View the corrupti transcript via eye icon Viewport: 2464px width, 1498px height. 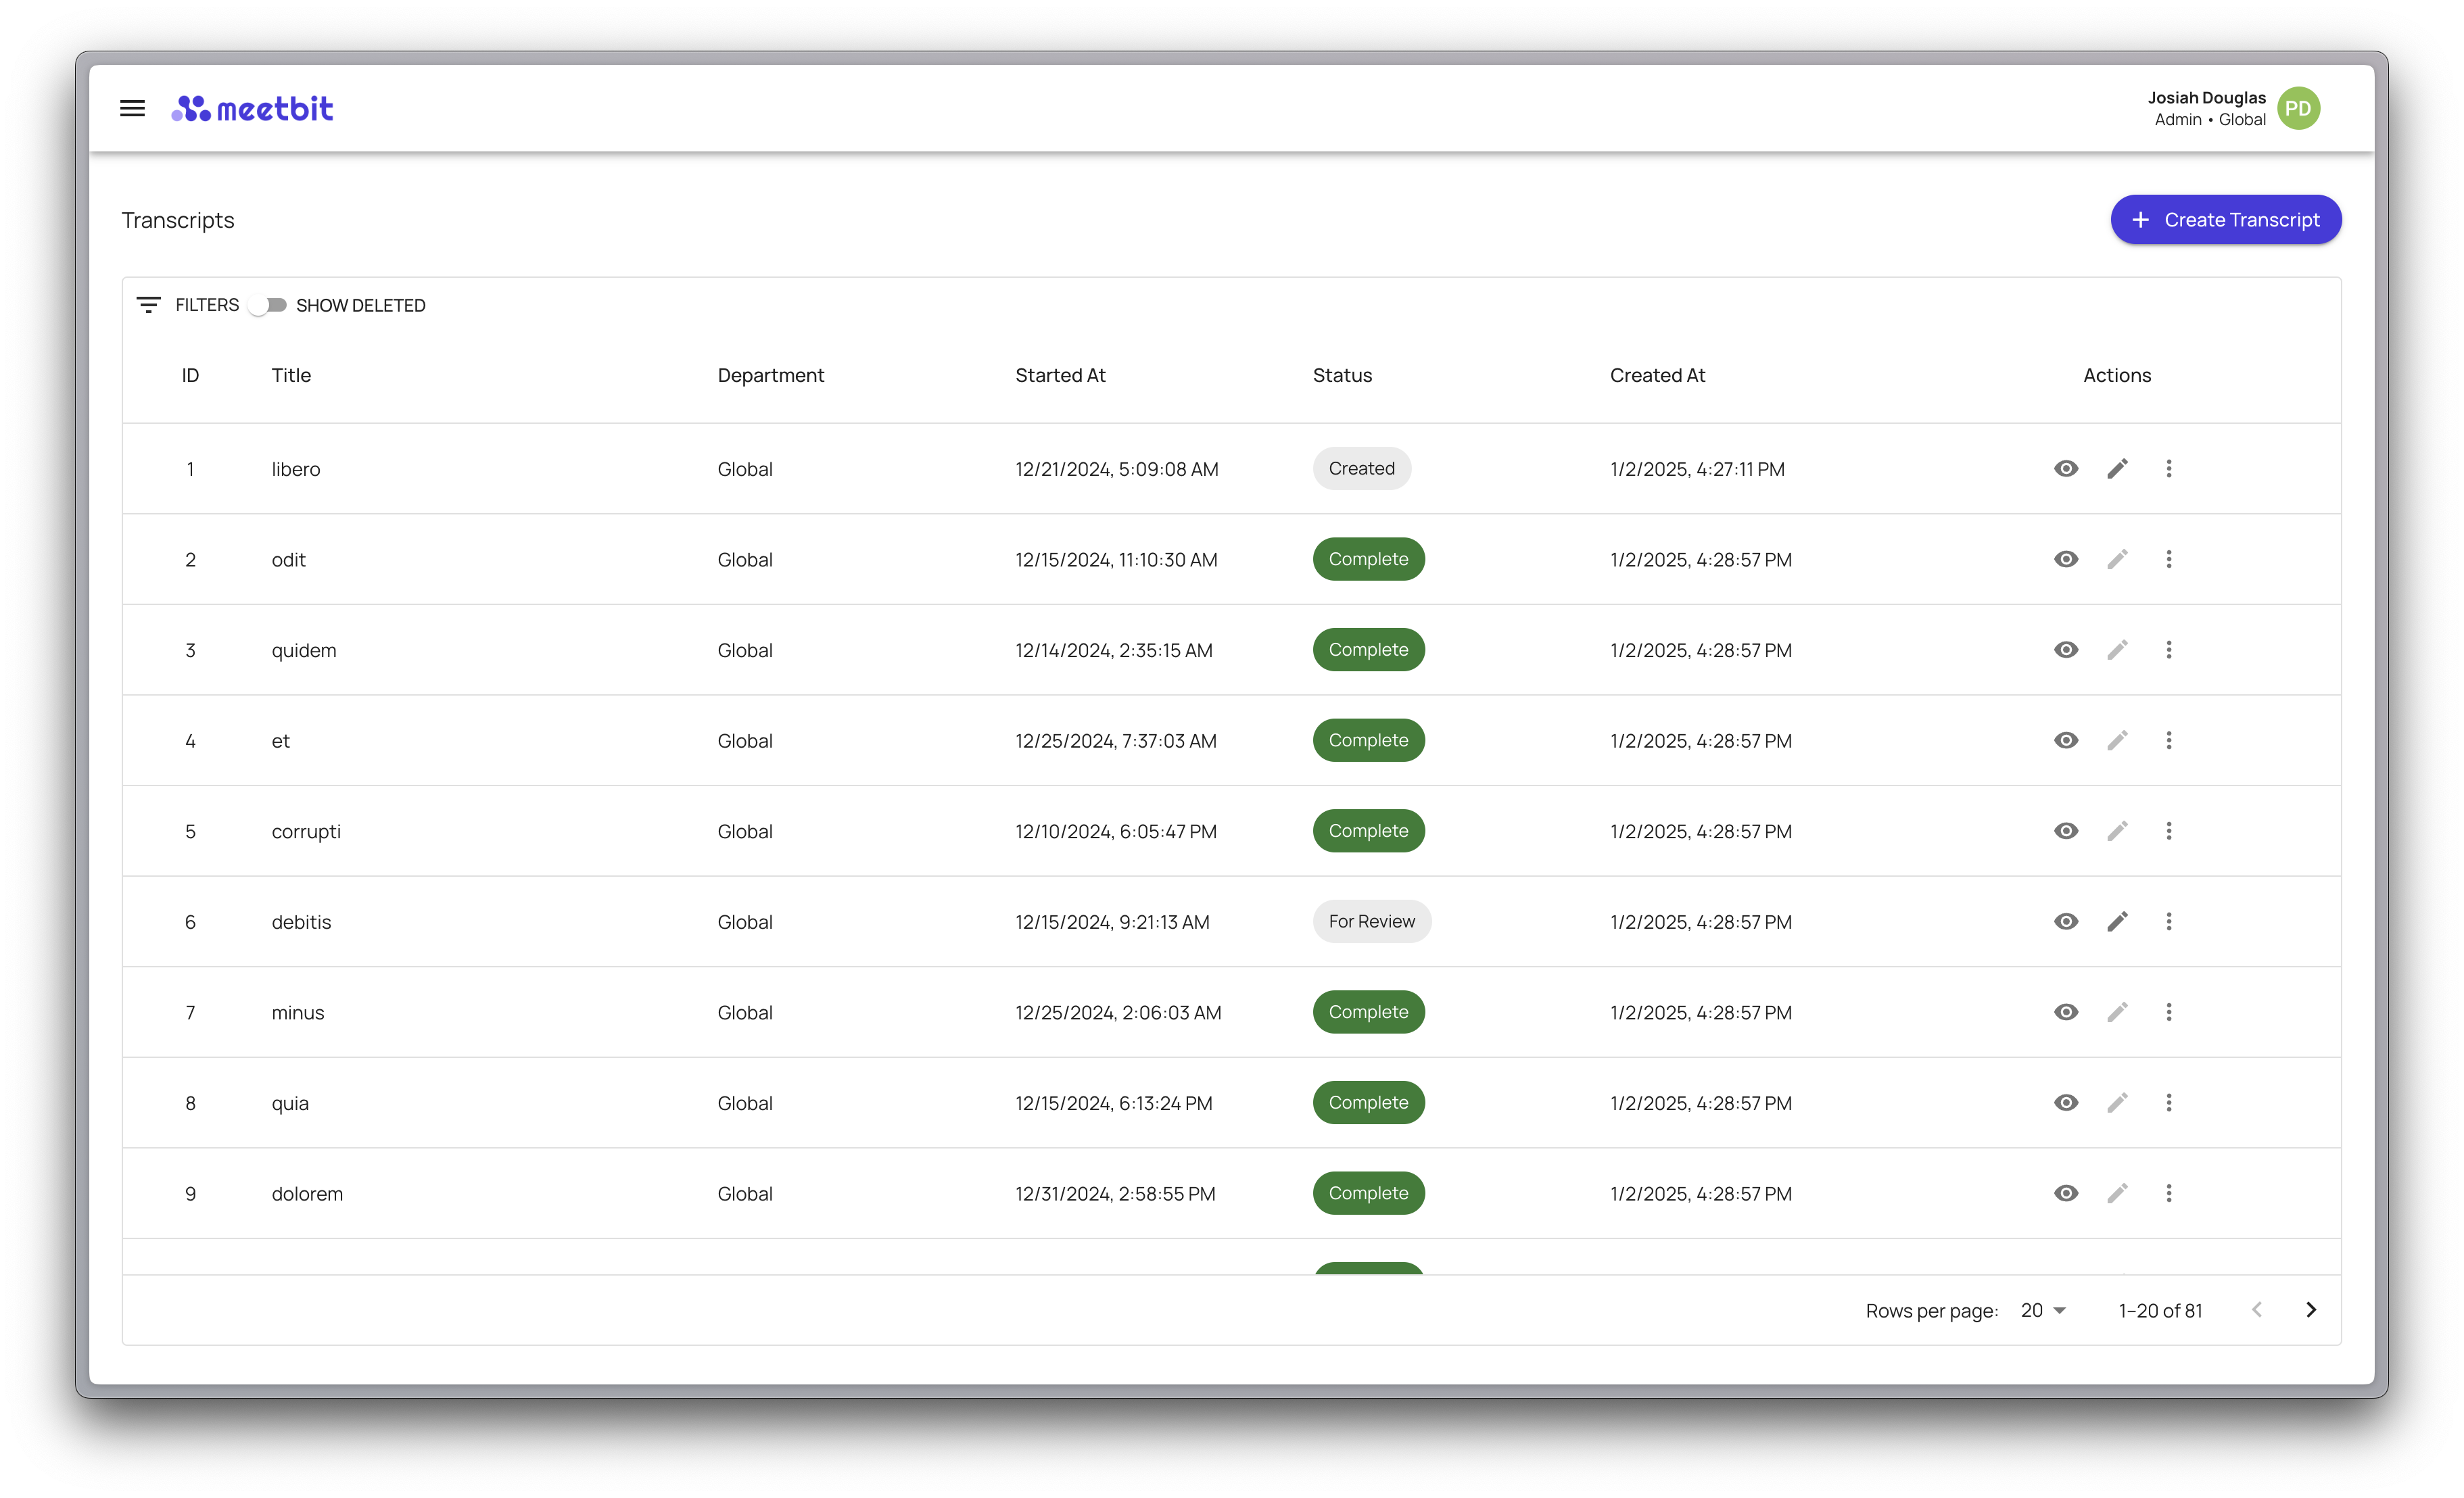pos(2066,831)
